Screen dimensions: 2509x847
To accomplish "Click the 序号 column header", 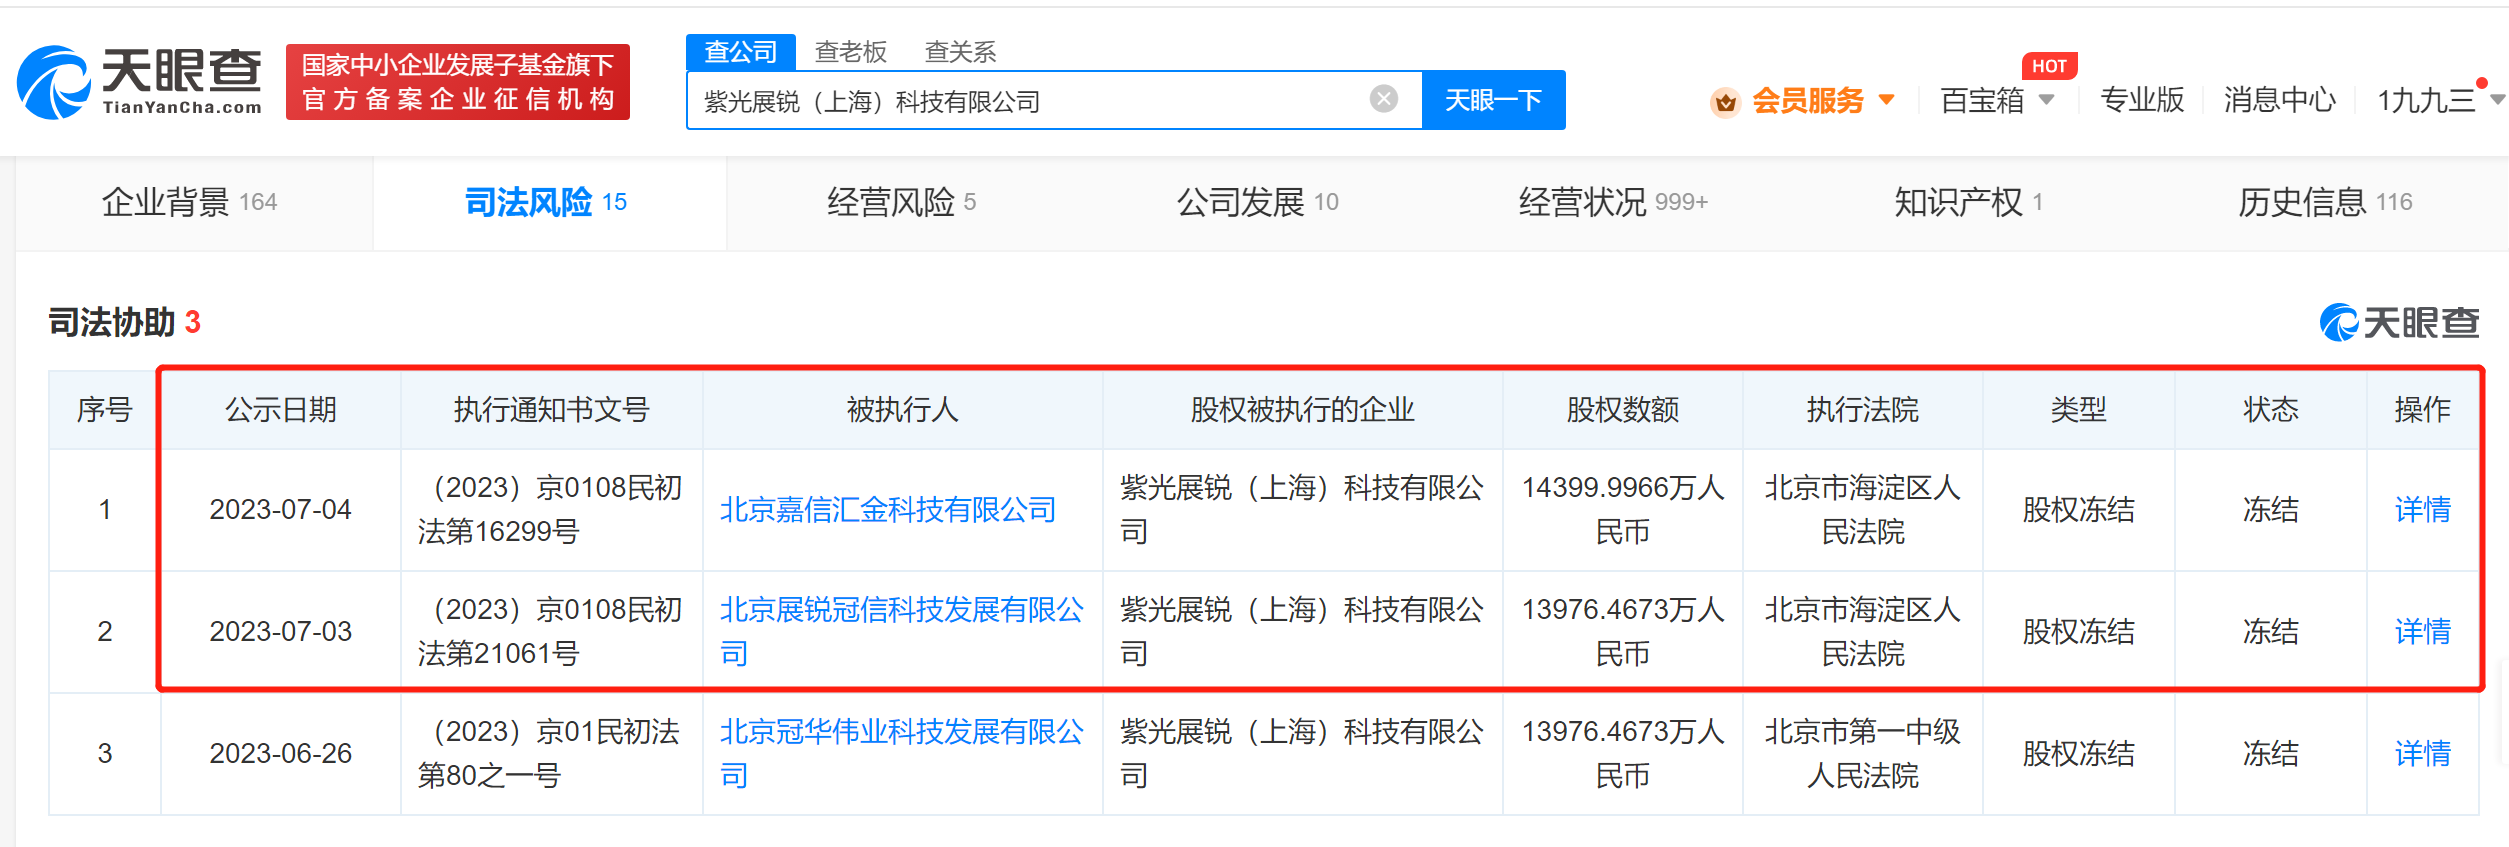I will (105, 410).
